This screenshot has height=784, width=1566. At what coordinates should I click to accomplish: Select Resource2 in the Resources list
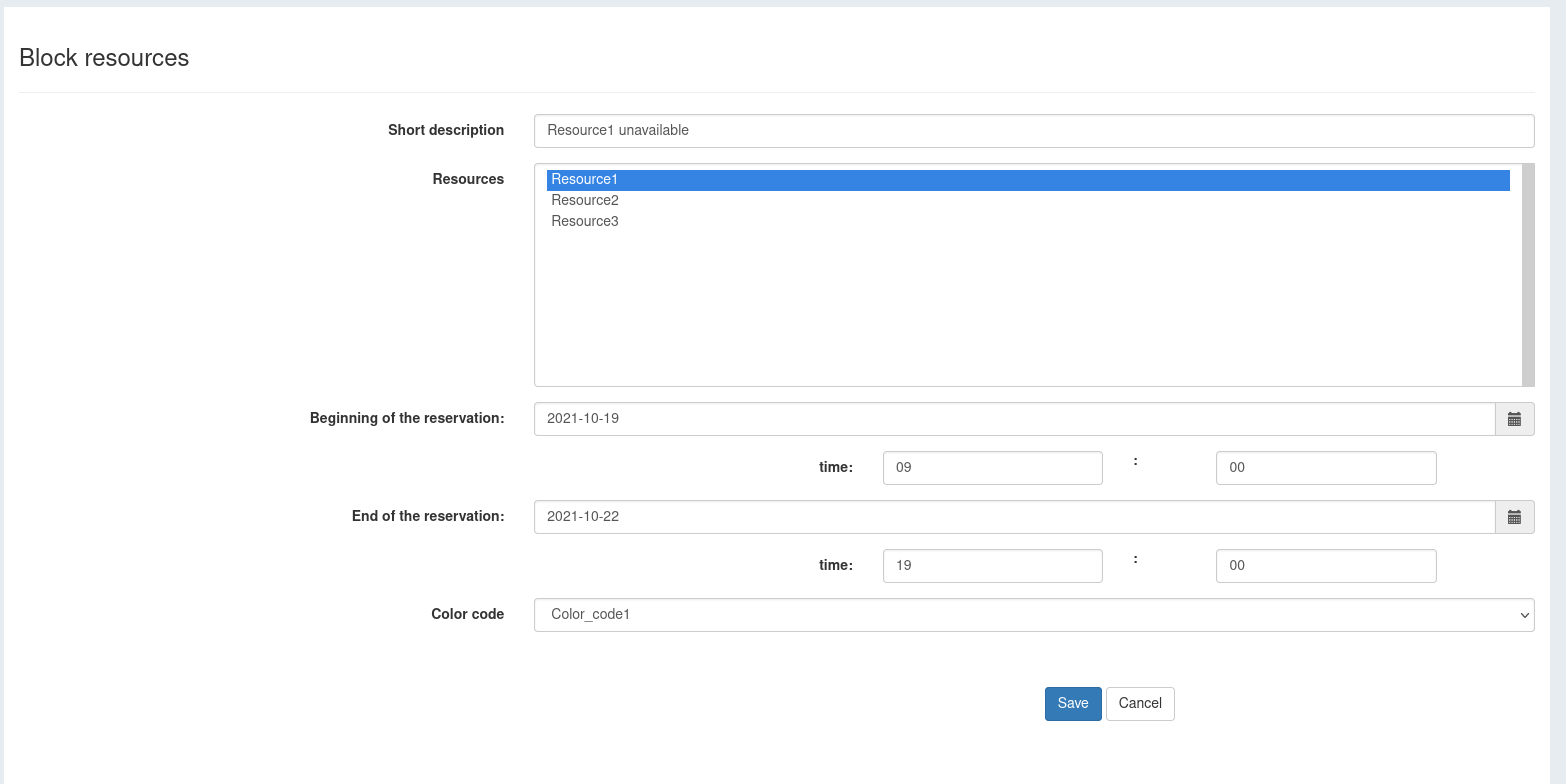click(x=1028, y=201)
